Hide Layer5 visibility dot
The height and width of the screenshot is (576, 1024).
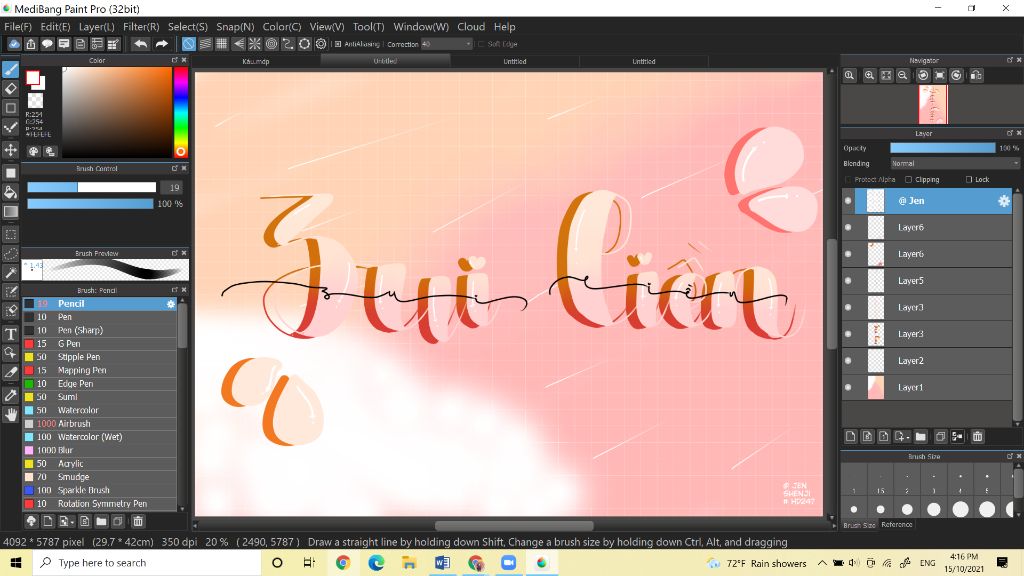[x=848, y=281]
